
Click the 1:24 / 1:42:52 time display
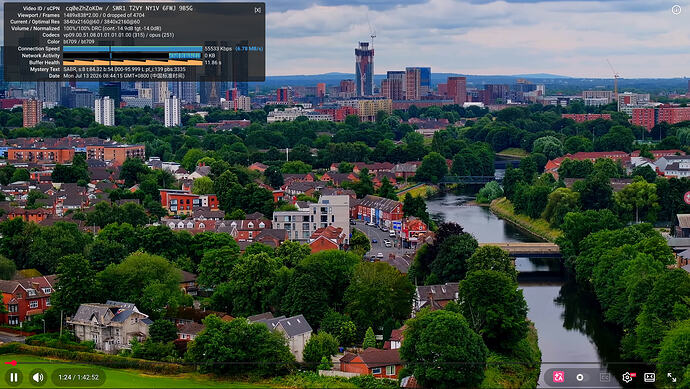click(x=78, y=377)
